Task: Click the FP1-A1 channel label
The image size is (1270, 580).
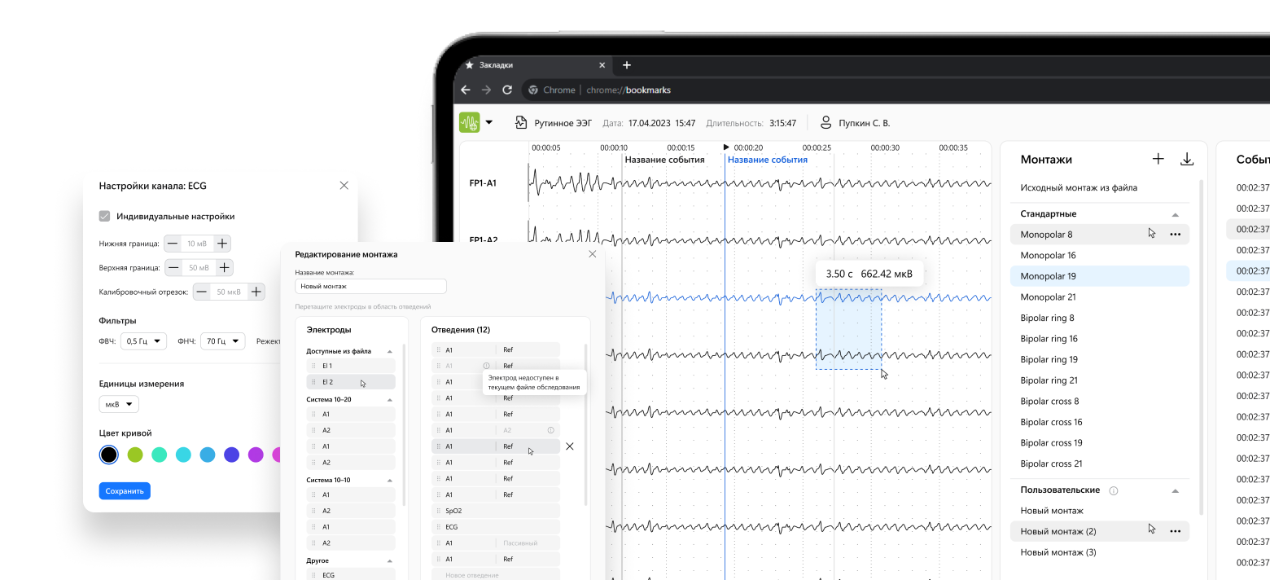Action: point(483,183)
